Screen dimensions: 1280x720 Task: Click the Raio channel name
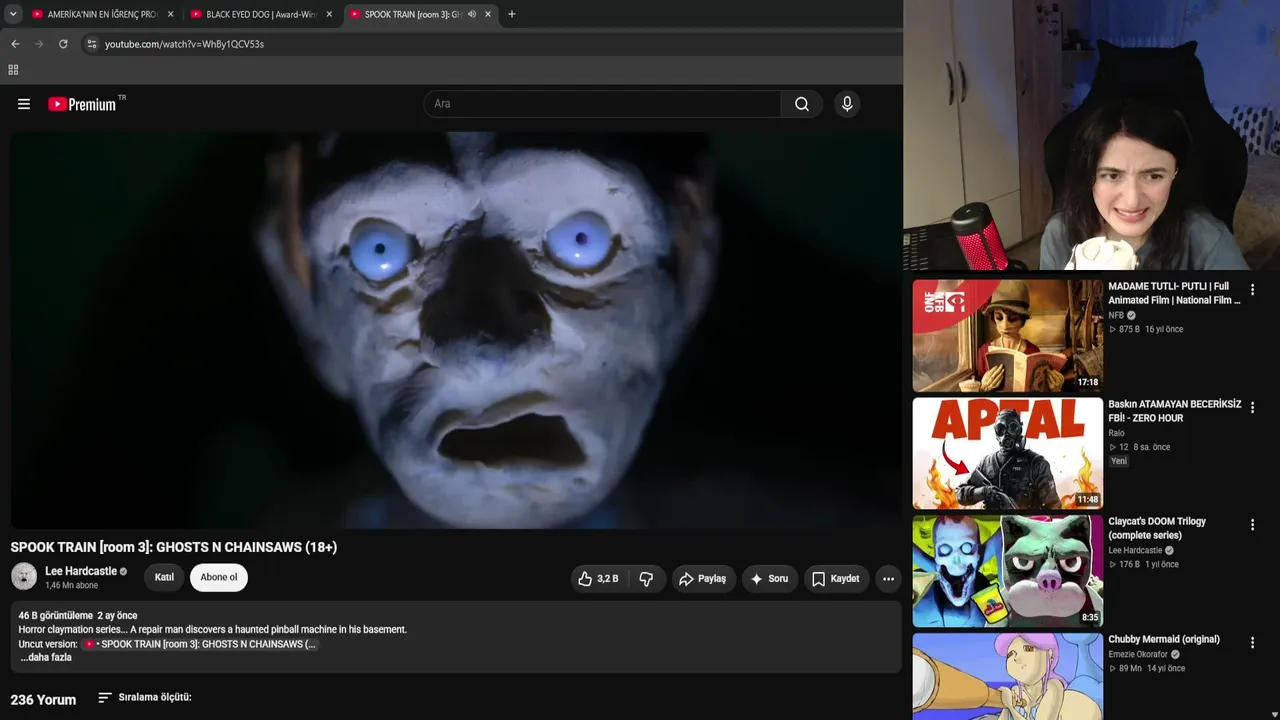coord(1116,433)
